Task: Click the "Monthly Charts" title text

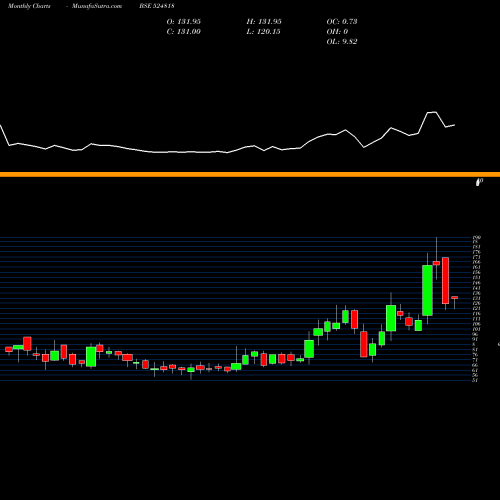Action: coord(29,6)
